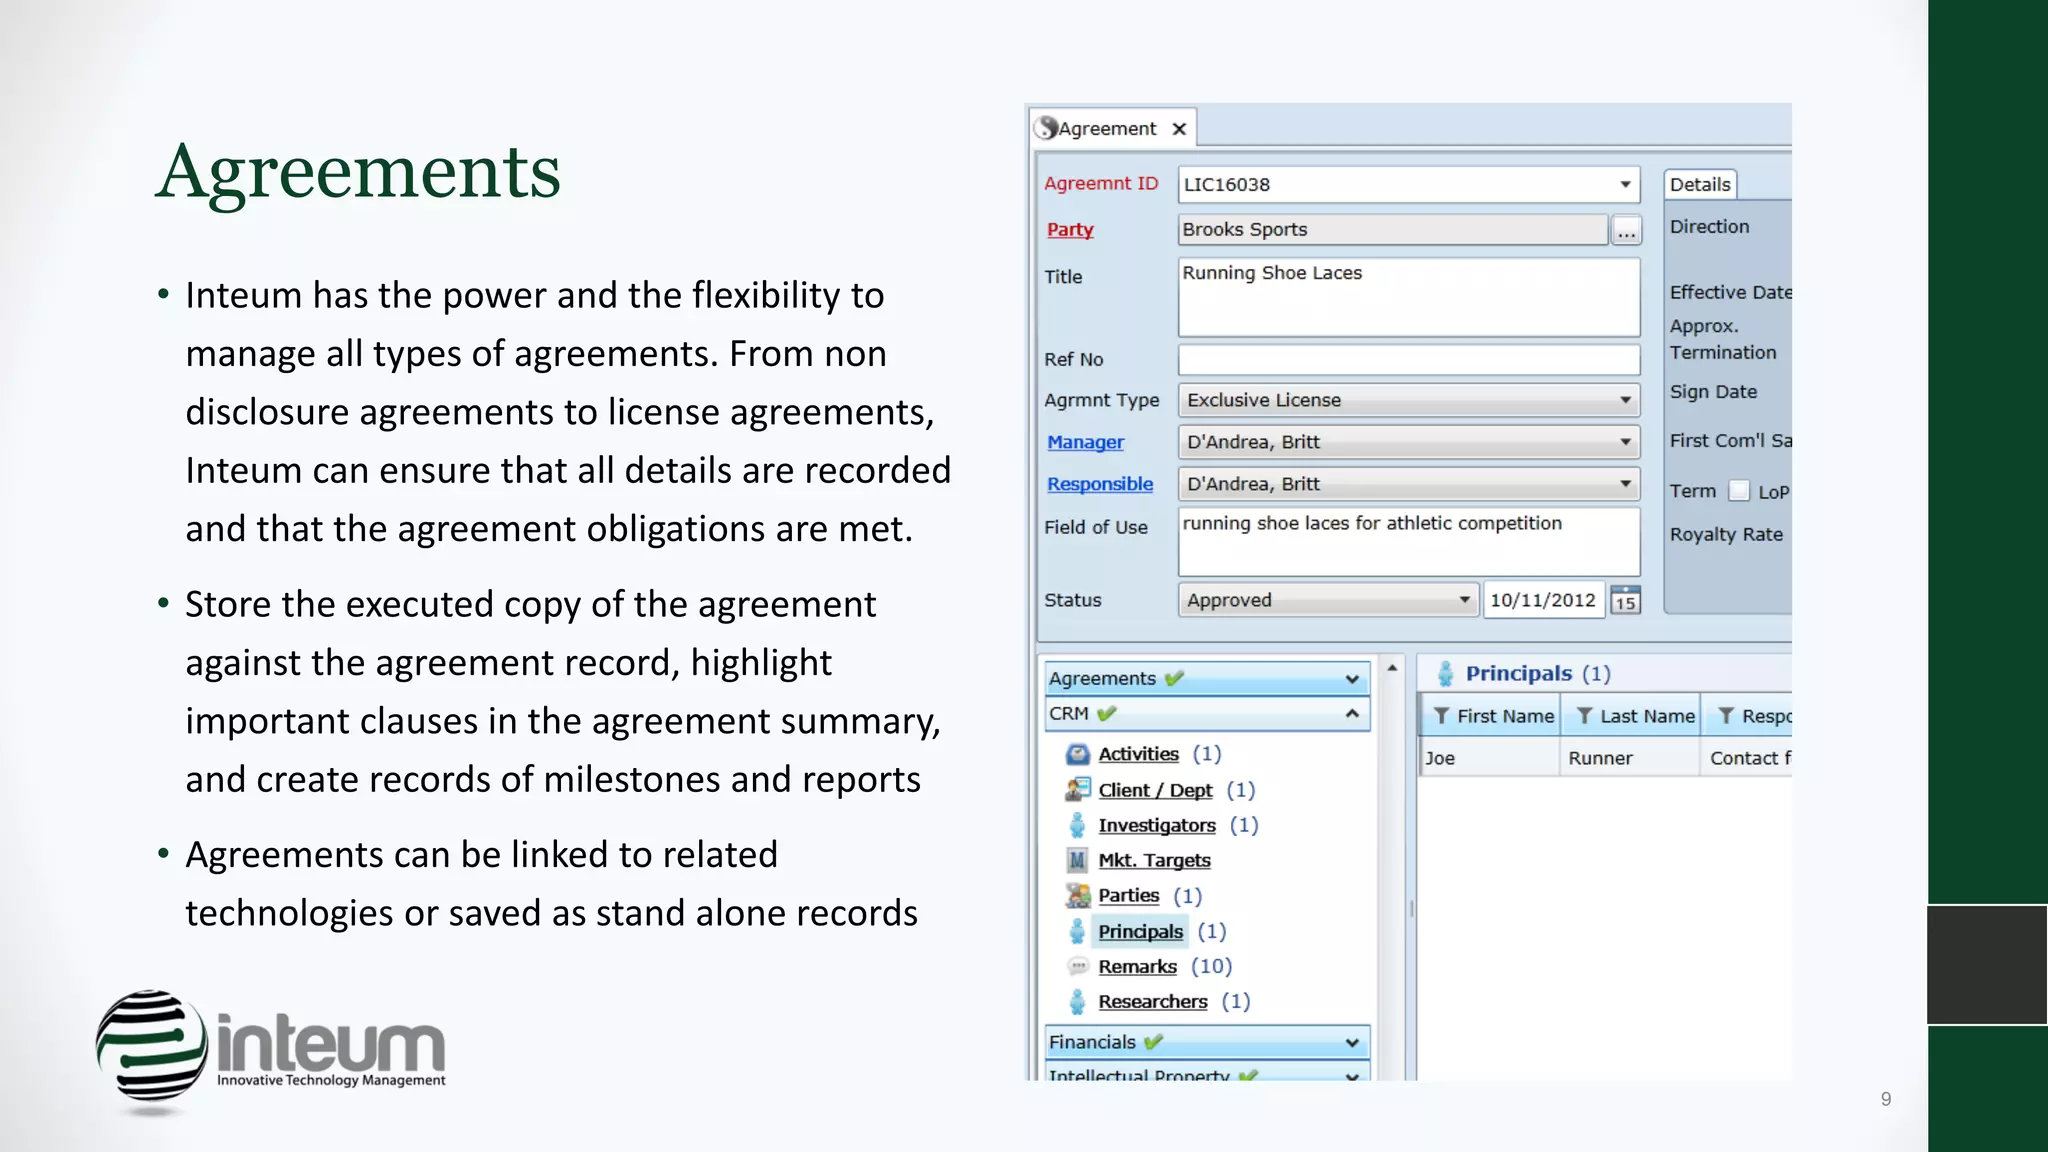
Task: Click the Researchers person icon
Action: (x=1077, y=1001)
